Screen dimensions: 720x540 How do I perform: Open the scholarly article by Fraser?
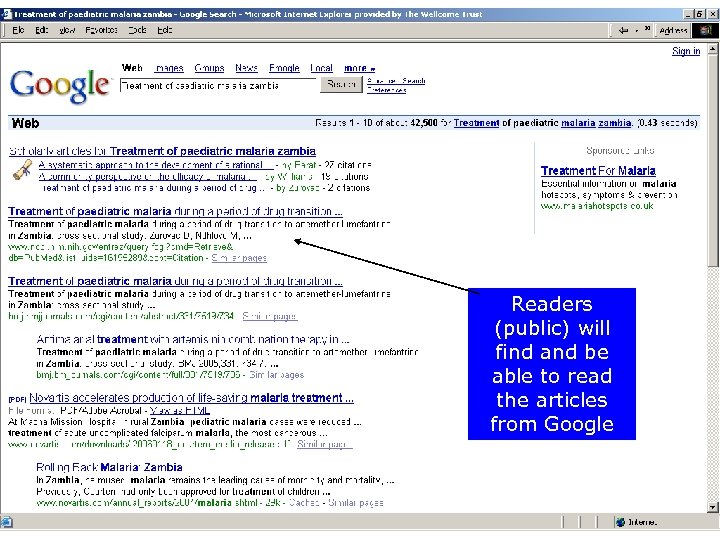point(156,165)
